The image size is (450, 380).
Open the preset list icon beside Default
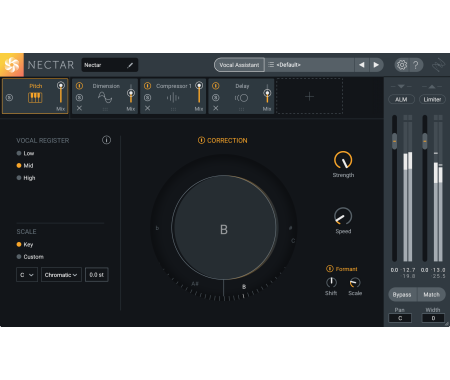pos(271,65)
